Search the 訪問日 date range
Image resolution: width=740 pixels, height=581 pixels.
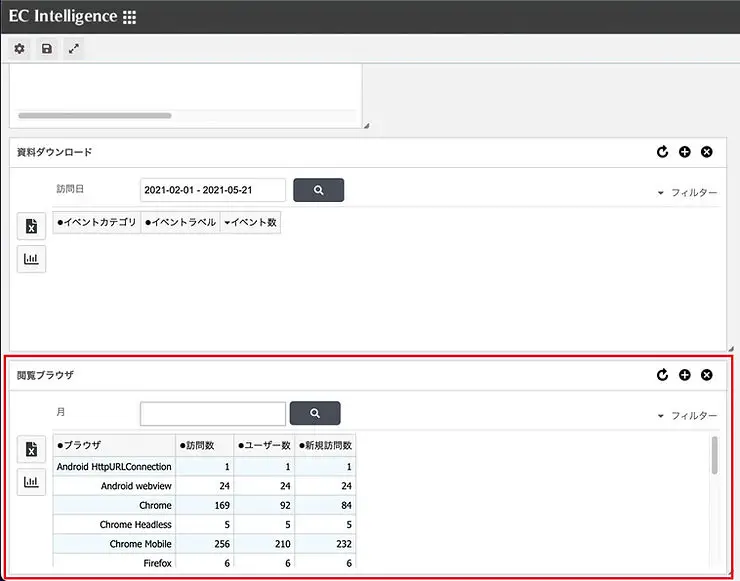[x=318, y=190]
